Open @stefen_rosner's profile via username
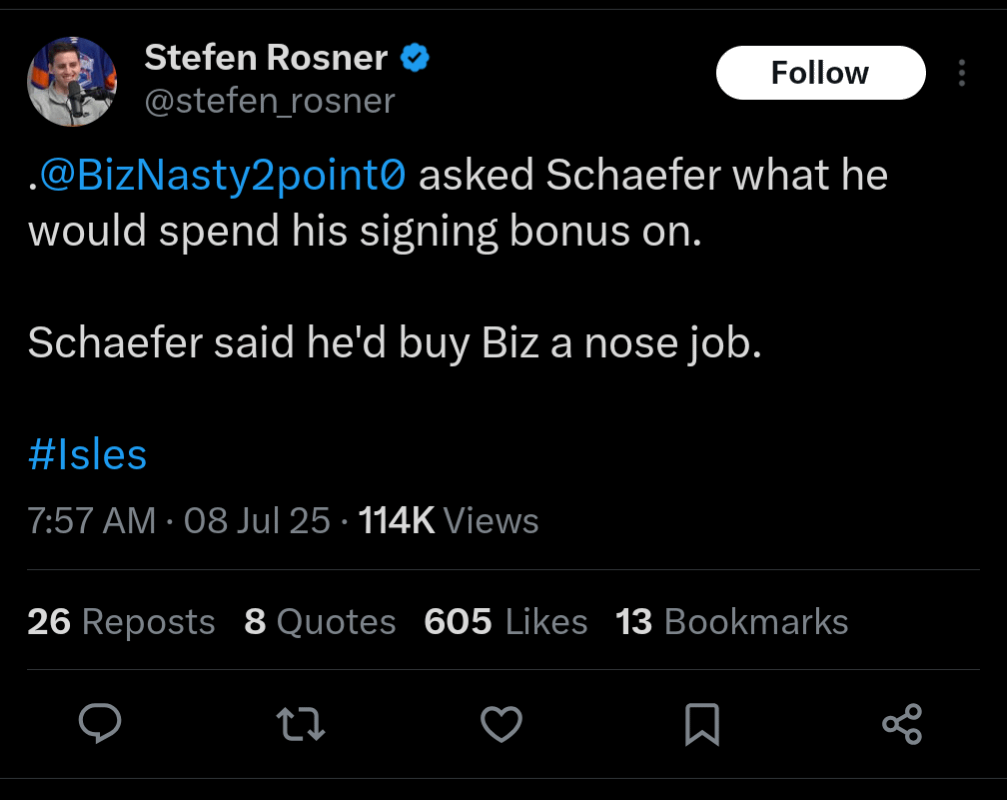The height and width of the screenshot is (800, 1007). [270, 100]
